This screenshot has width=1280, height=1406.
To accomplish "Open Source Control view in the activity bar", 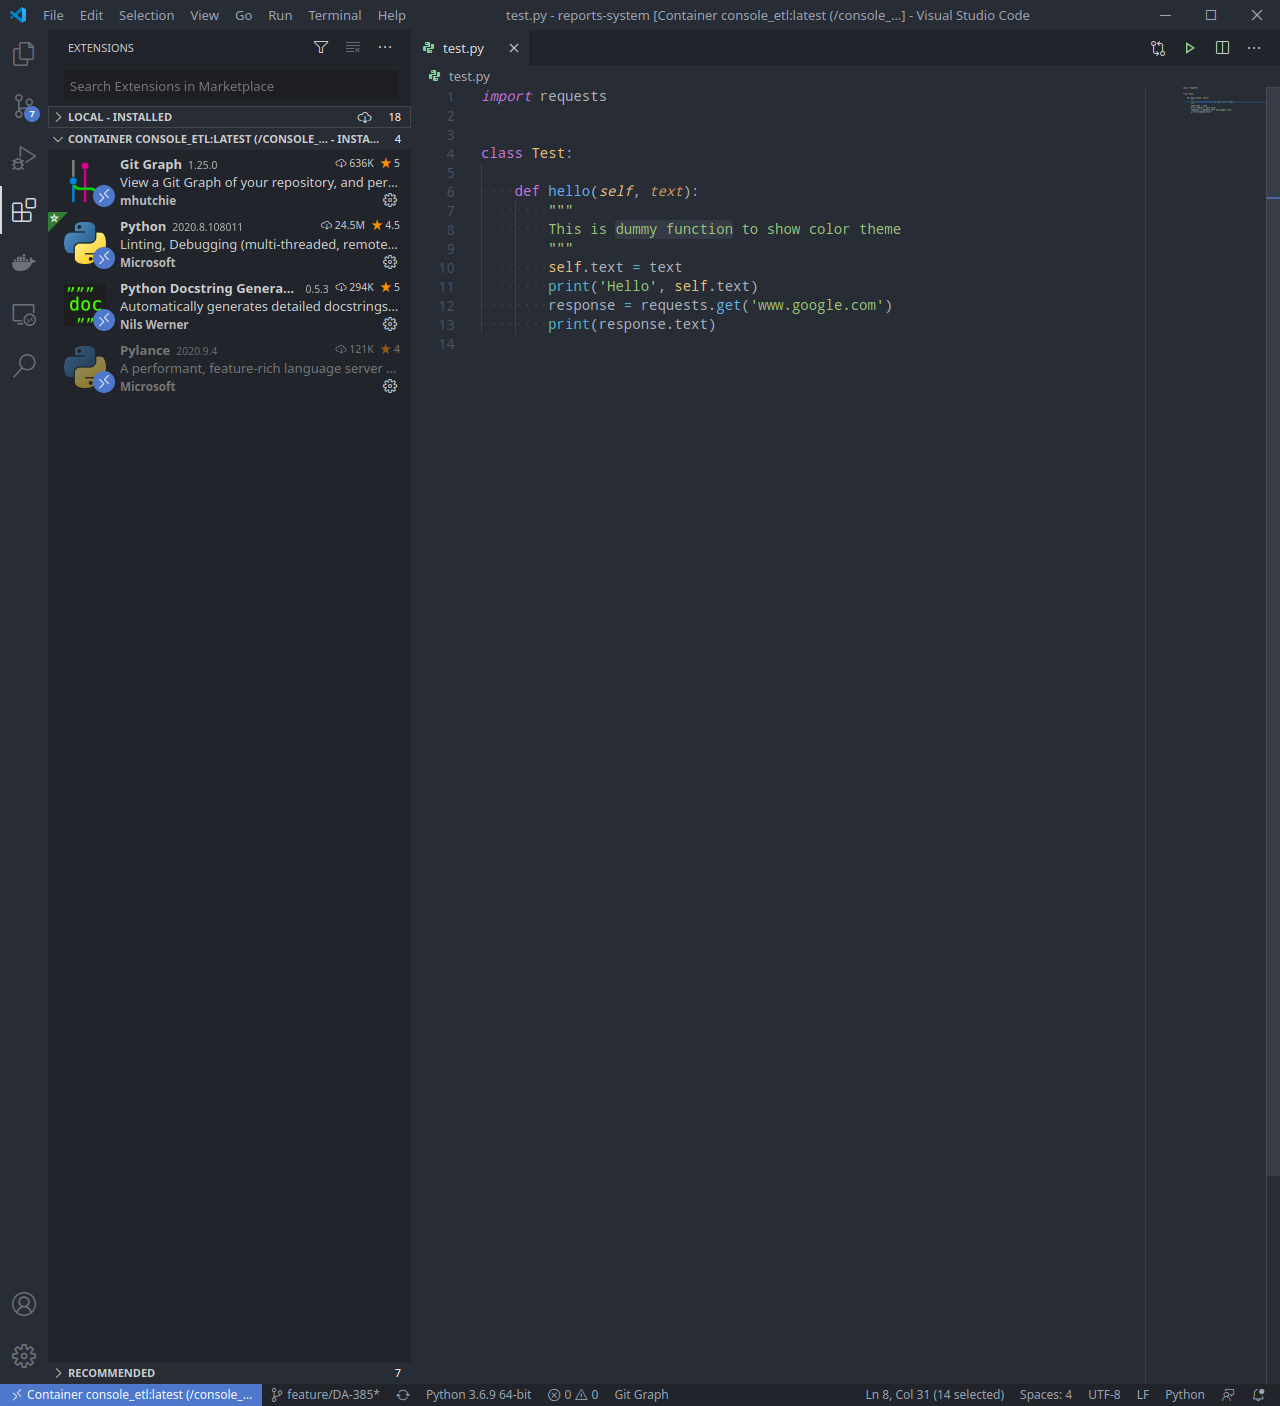I will pyautogui.click(x=24, y=107).
